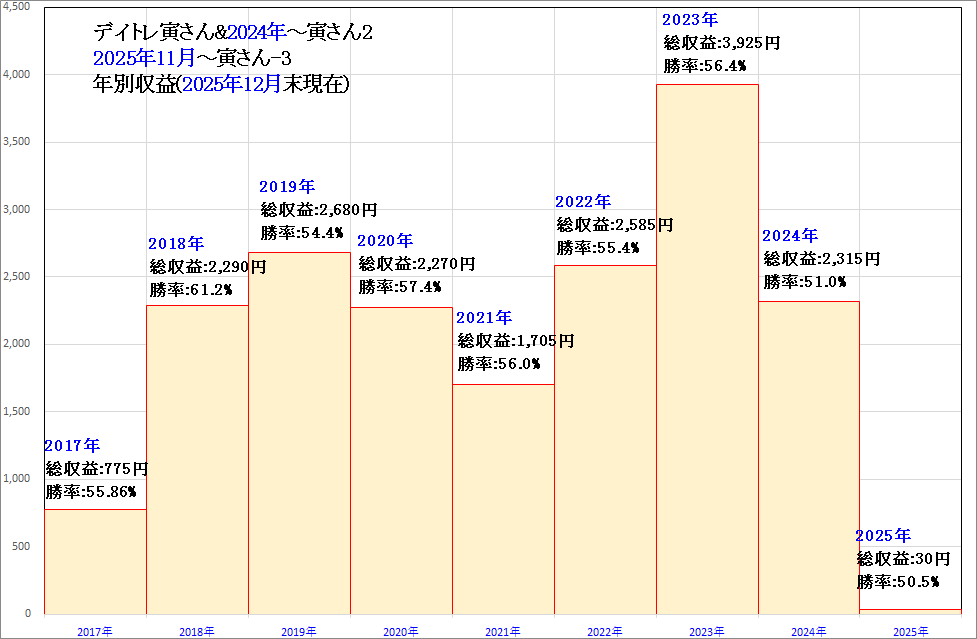Image resolution: width=977 pixels, height=639 pixels.
Task: Select the 2017 yearly profit bar
Action: point(95,561)
